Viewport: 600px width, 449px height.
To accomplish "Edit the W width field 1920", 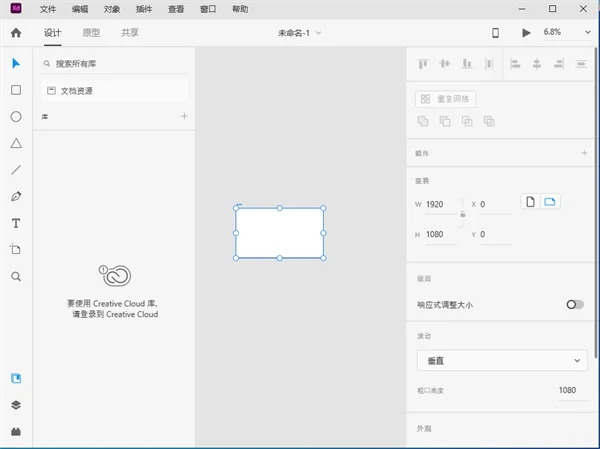I will [442, 204].
